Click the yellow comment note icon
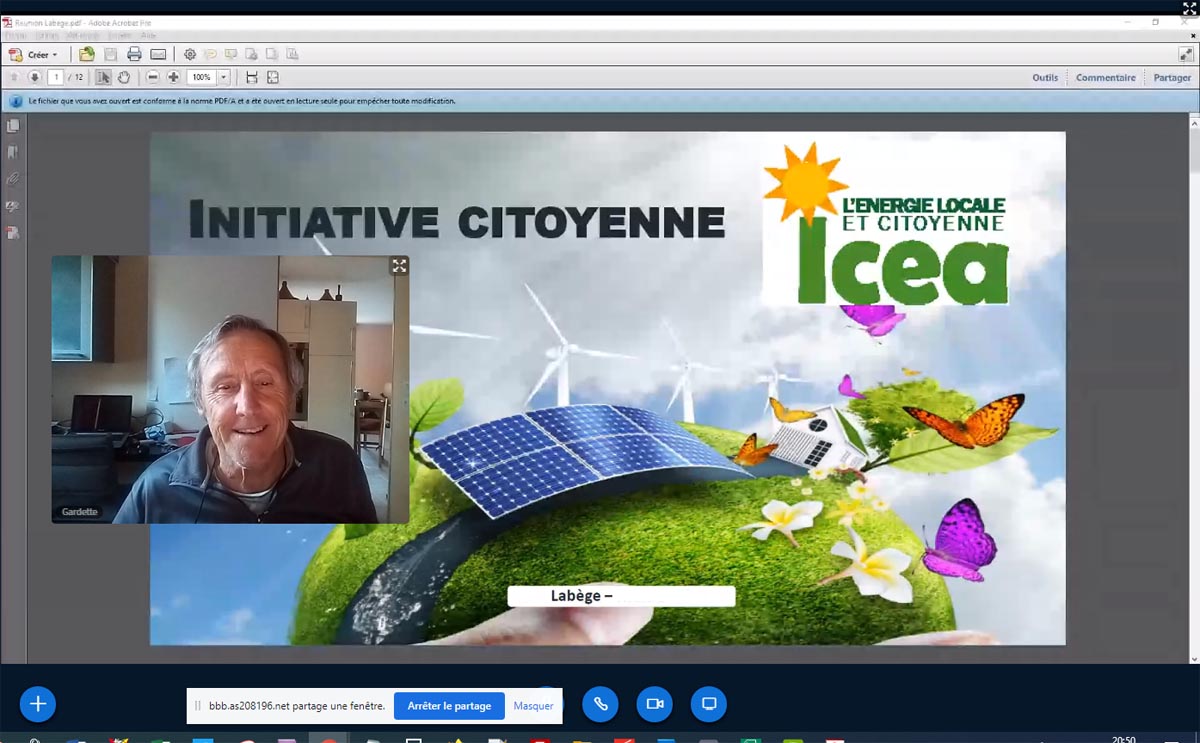Image resolution: width=1200 pixels, height=743 pixels. click(210, 55)
